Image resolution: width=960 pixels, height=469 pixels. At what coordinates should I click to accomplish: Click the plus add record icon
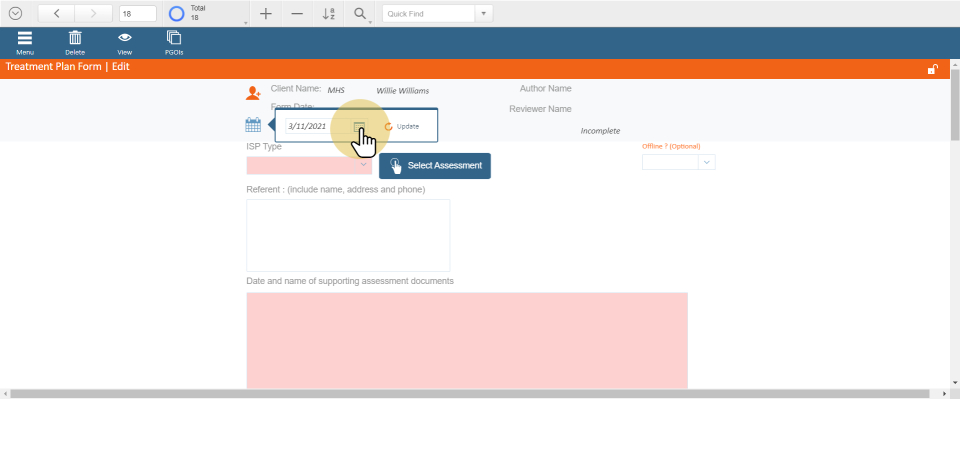pos(265,14)
